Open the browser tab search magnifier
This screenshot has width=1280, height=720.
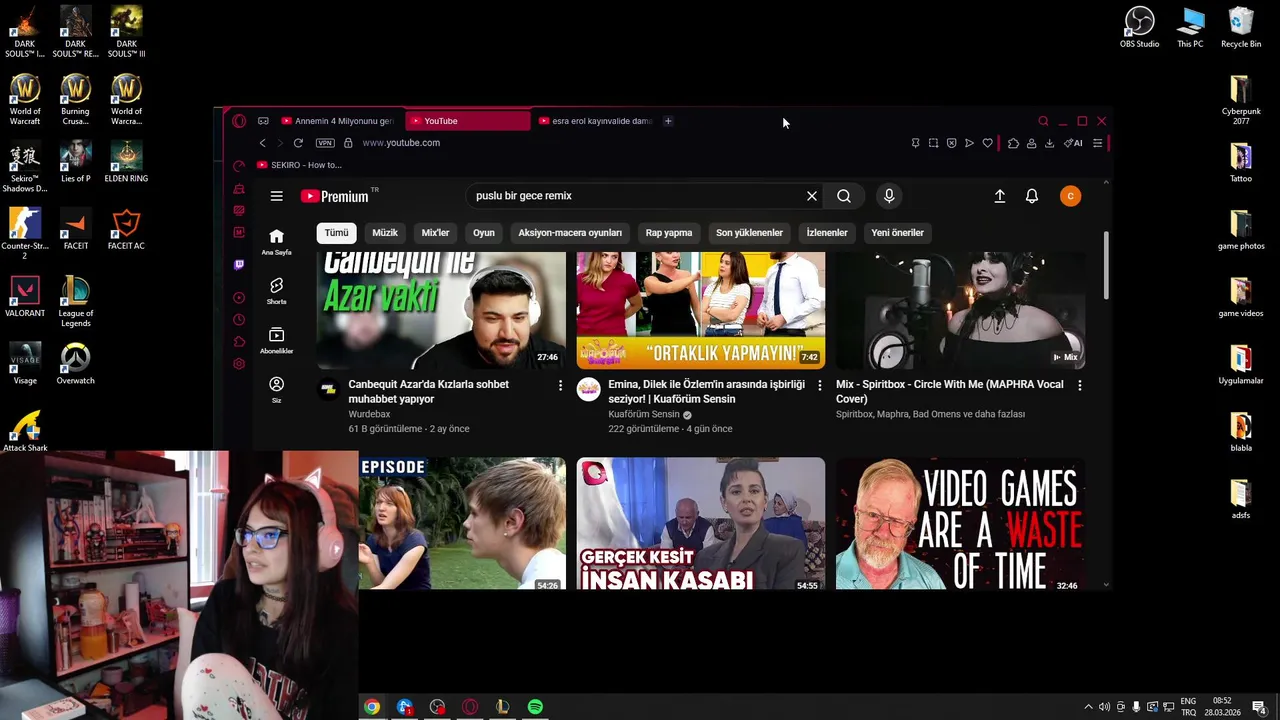point(1043,121)
